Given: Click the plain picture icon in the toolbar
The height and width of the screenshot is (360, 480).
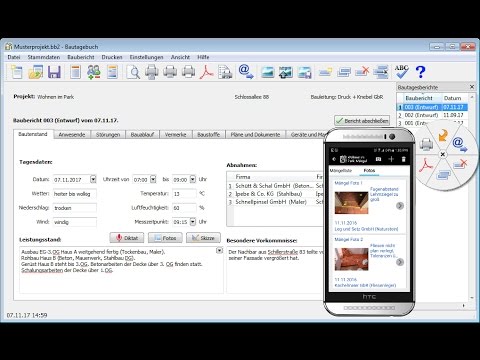Looking at the screenshot, I should [x=267, y=72].
